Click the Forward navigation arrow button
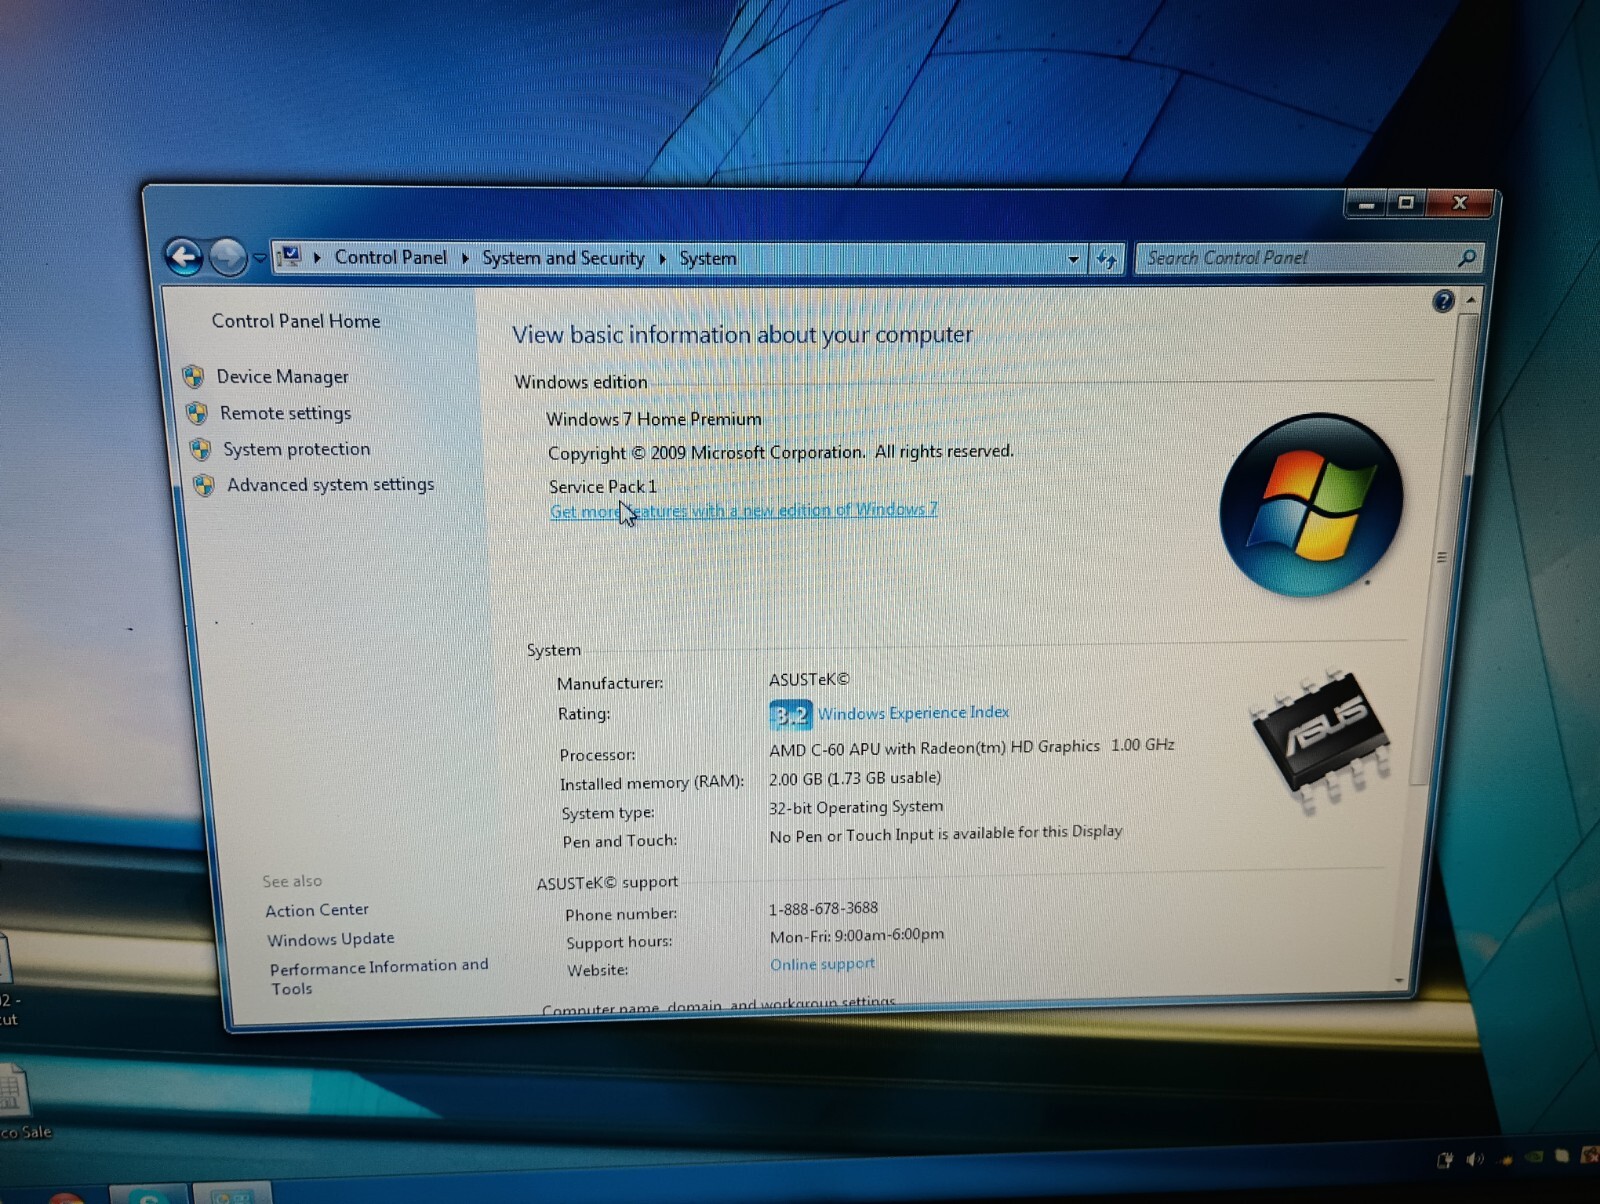Viewport: 1600px width, 1204px height. 228,258
